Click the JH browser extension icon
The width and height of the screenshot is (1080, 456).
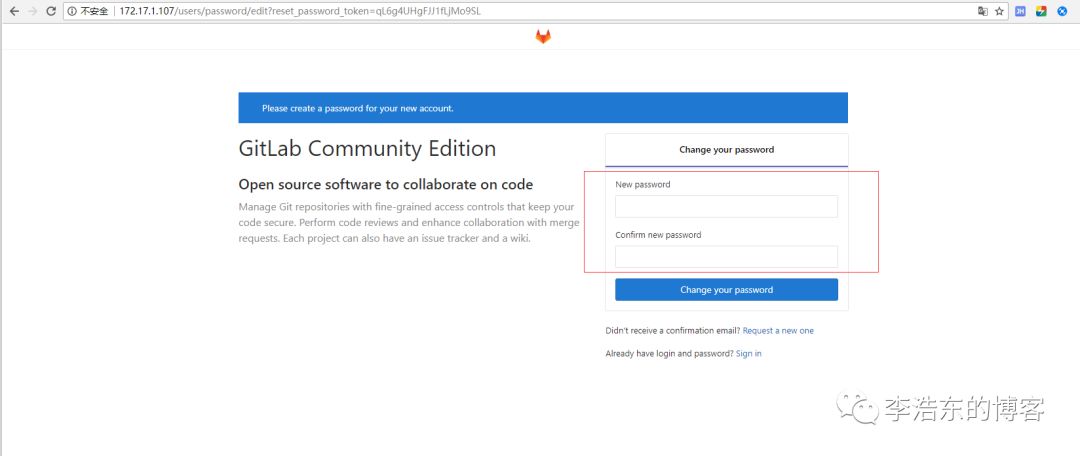[1021, 12]
